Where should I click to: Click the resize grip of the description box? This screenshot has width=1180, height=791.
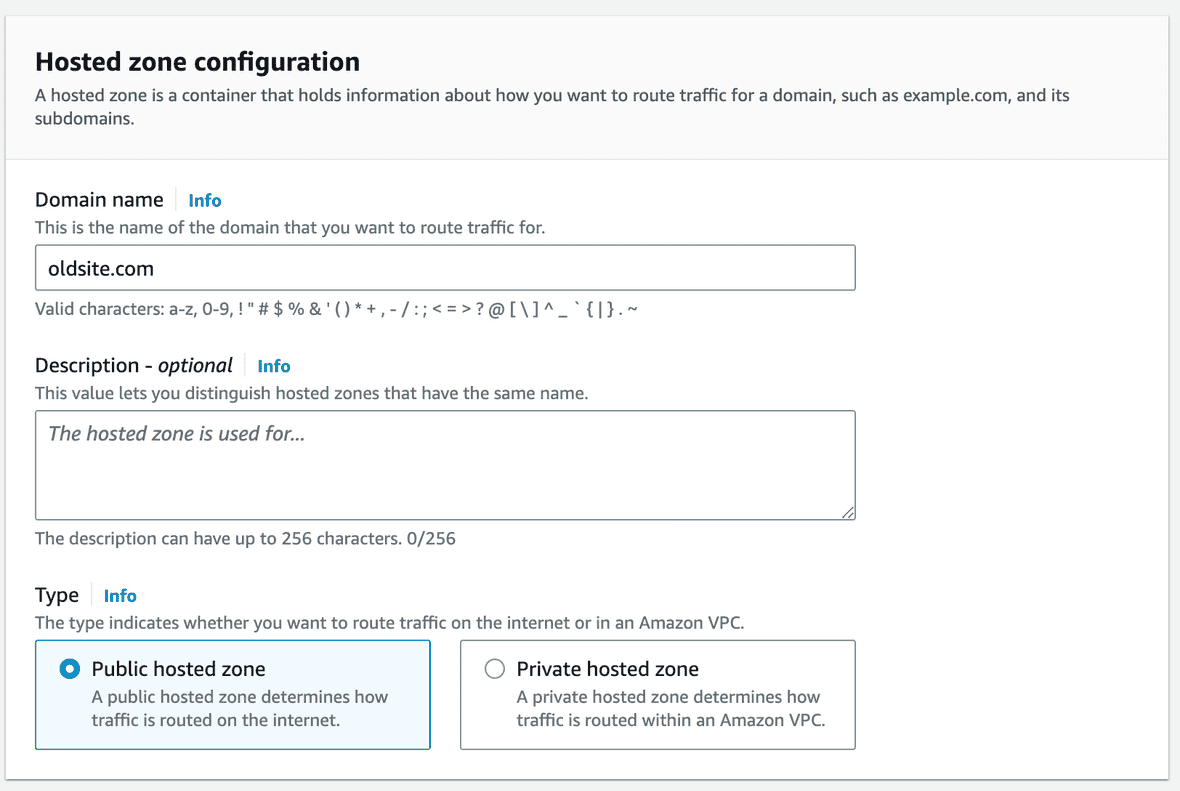(849, 512)
